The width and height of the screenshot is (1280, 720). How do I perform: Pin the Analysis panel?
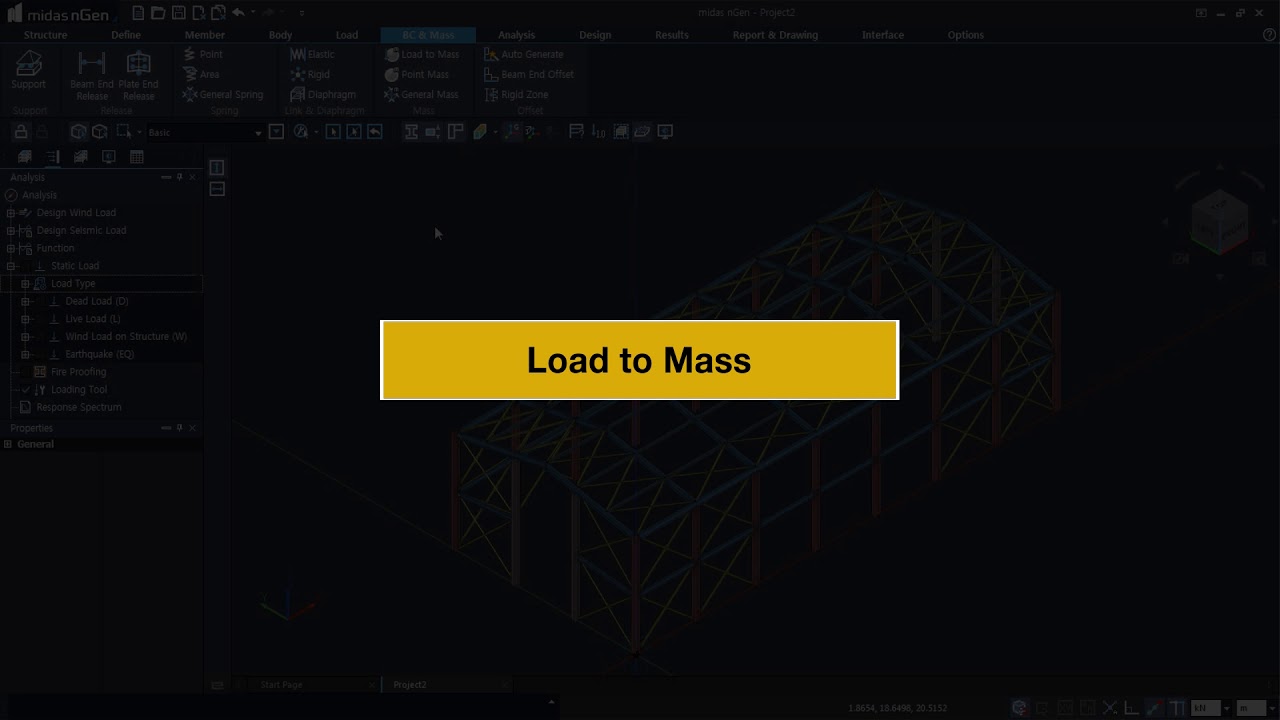point(179,177)
